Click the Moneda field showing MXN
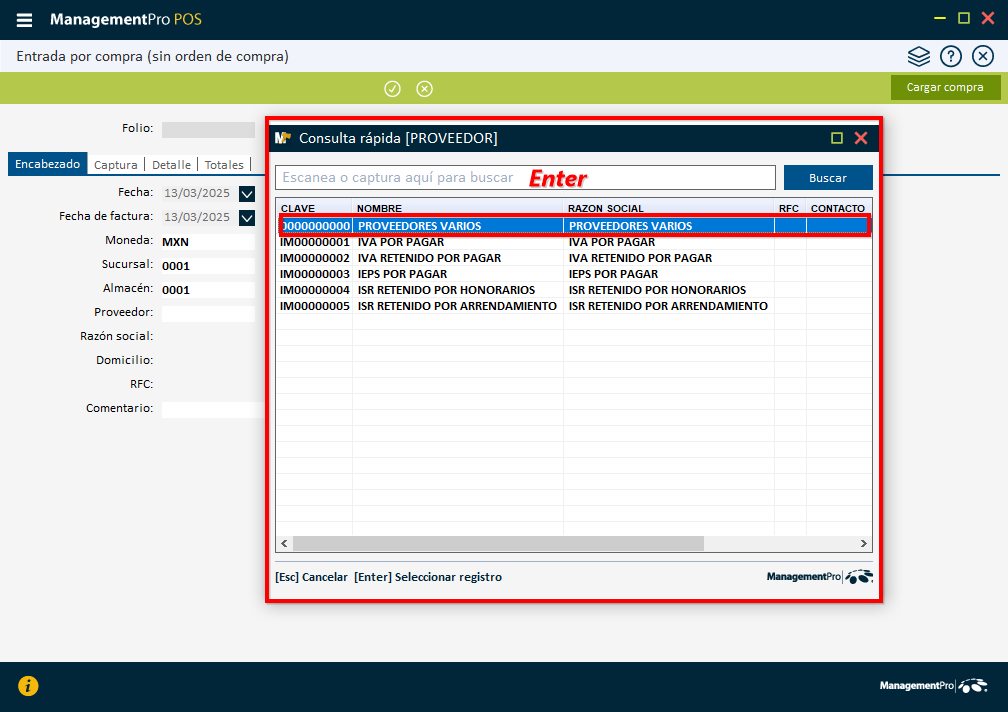 click(208, 242)
